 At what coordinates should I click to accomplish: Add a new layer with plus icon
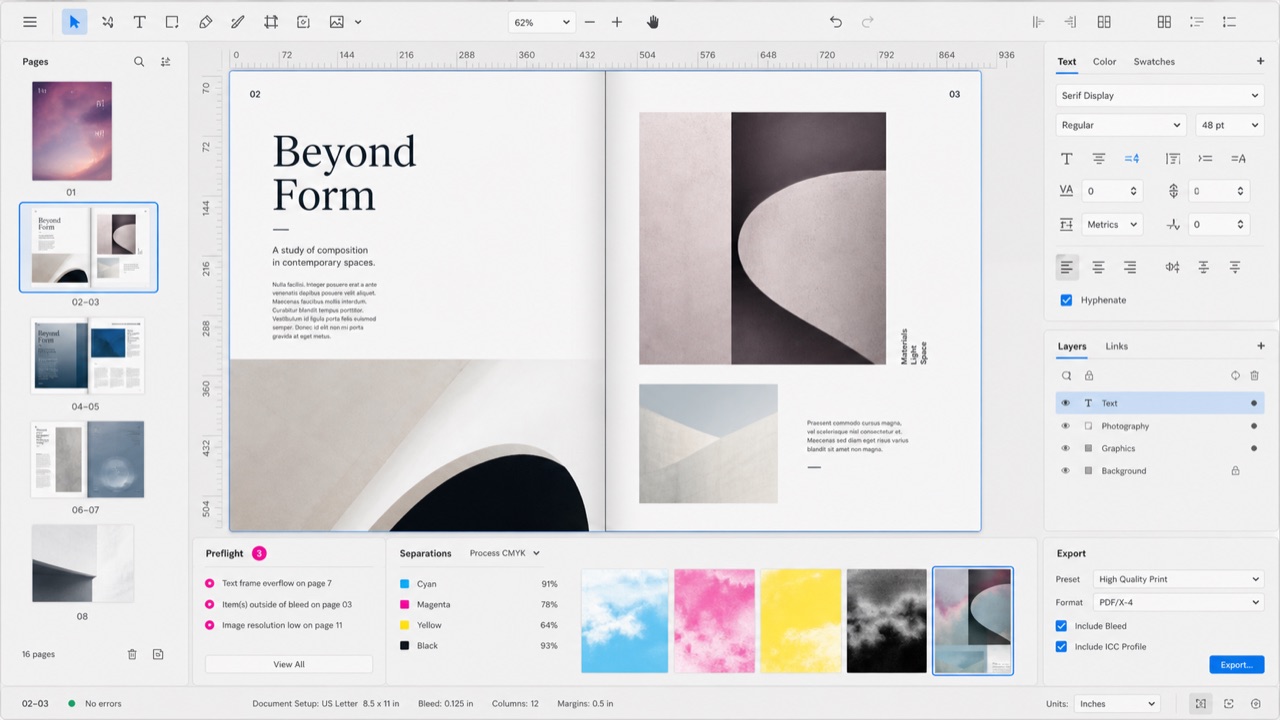pyautogui.click(x=1260, y=346)
